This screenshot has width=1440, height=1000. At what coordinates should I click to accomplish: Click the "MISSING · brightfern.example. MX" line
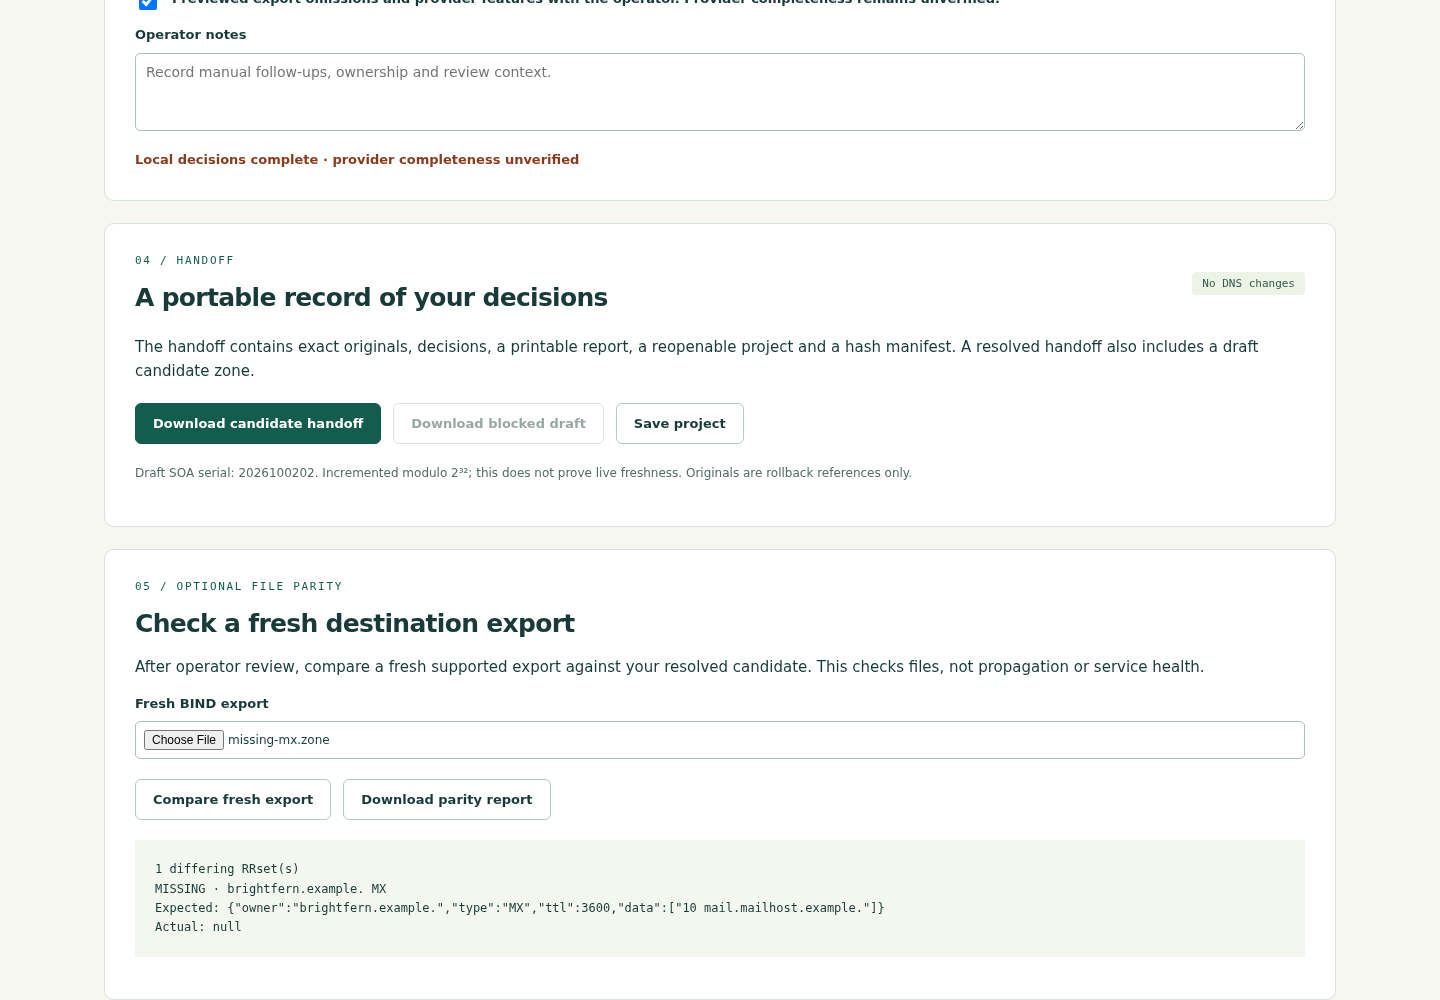(x=270, y=889)
